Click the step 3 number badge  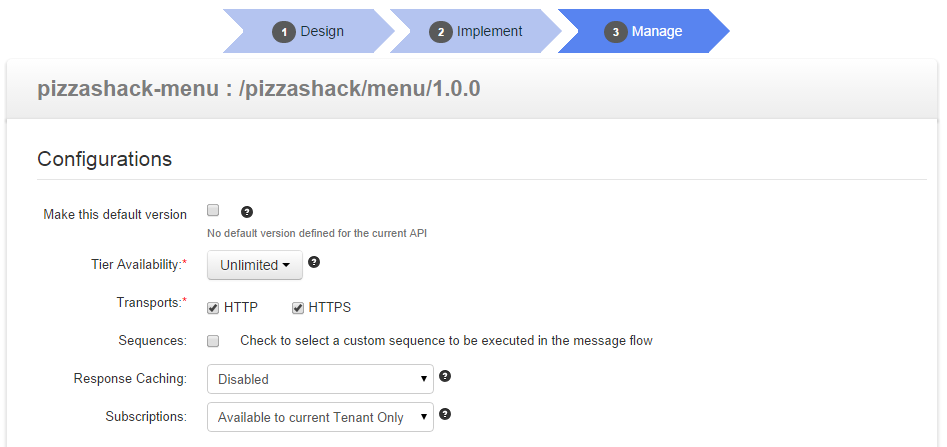616,32
